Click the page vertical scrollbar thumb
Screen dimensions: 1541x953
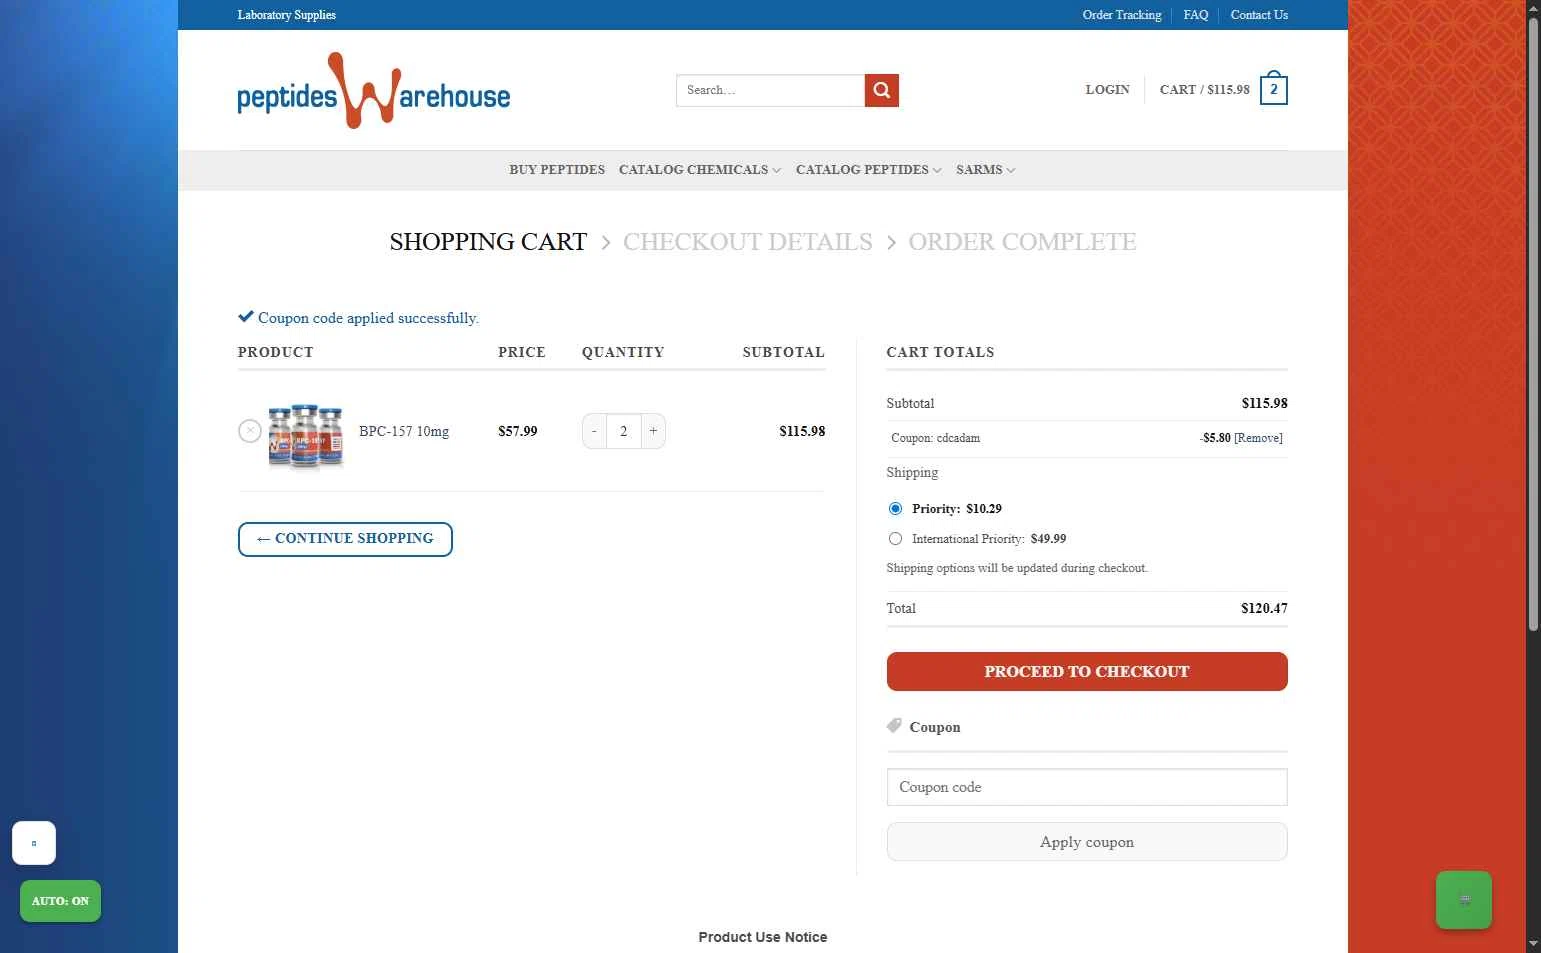[1533, 324]
